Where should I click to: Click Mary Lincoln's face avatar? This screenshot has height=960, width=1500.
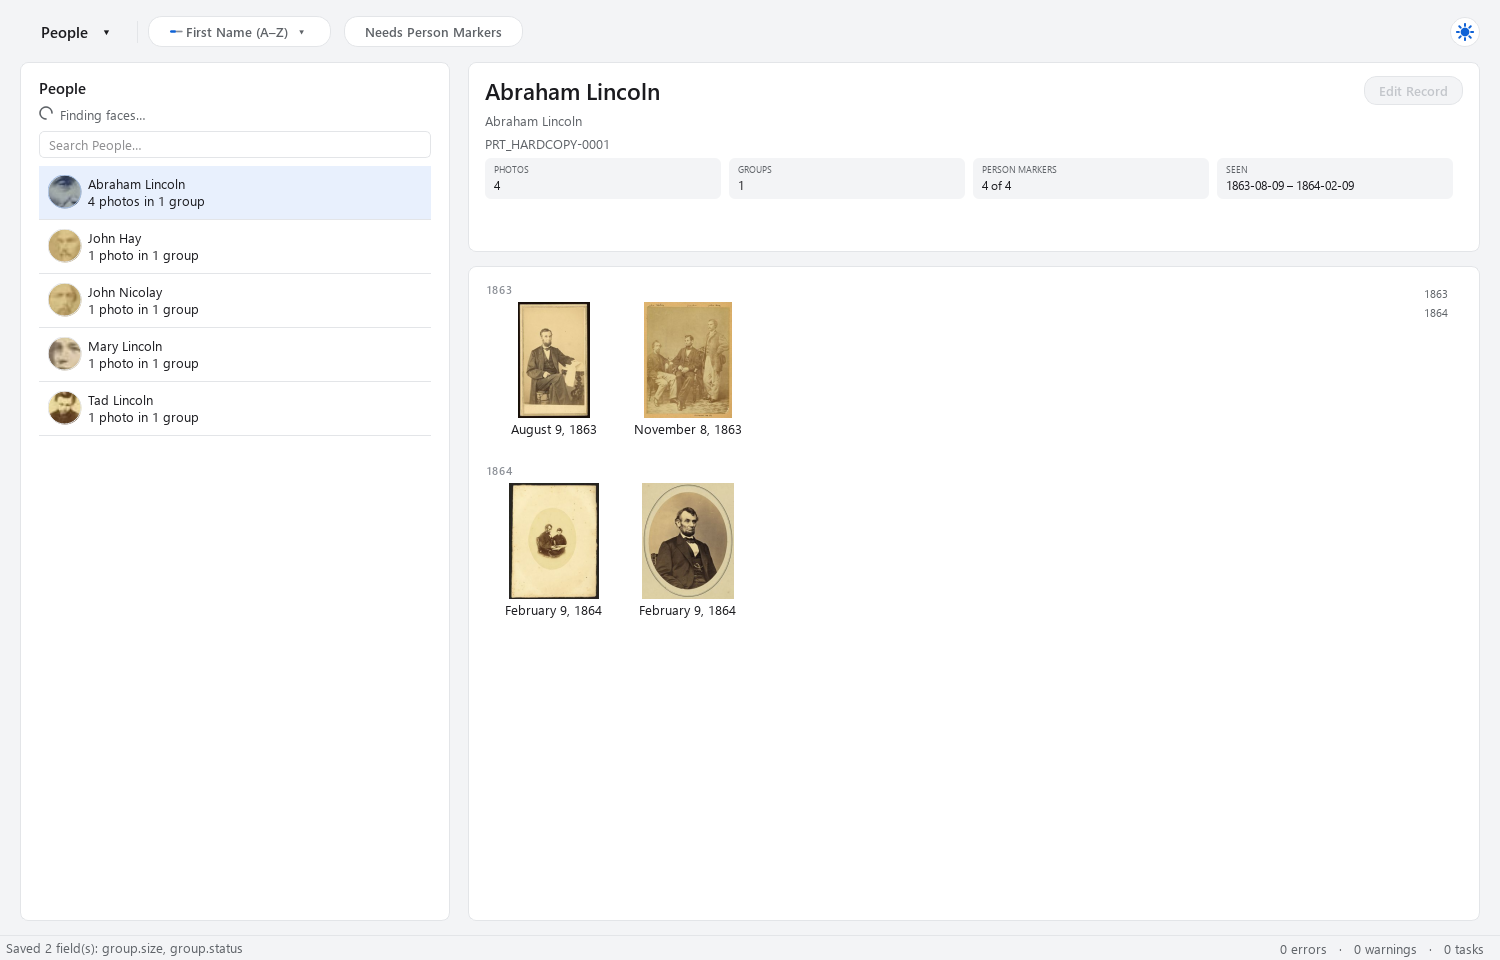pyautogui.click(x=65, y=354)
